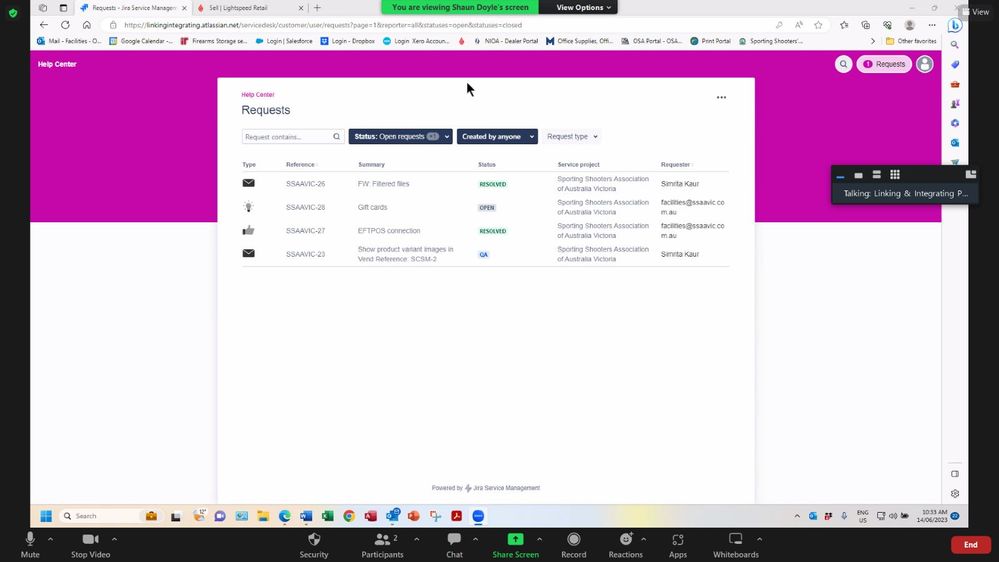The width and height of the screenshot is (999, 562).
Task: Open Zoom Chat panel
Action: [454, 545]
